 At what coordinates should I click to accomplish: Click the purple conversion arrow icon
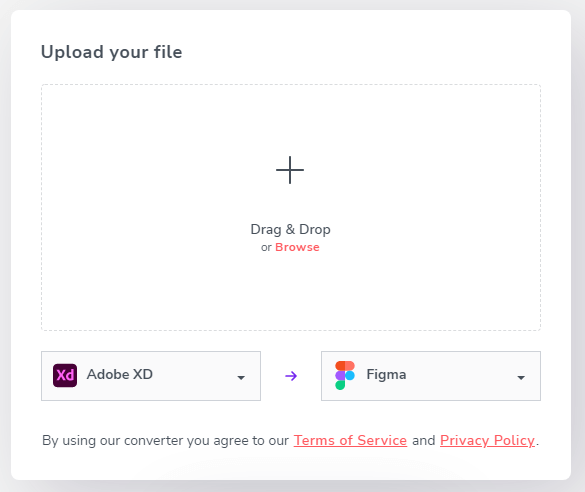(x=291, y=376)
